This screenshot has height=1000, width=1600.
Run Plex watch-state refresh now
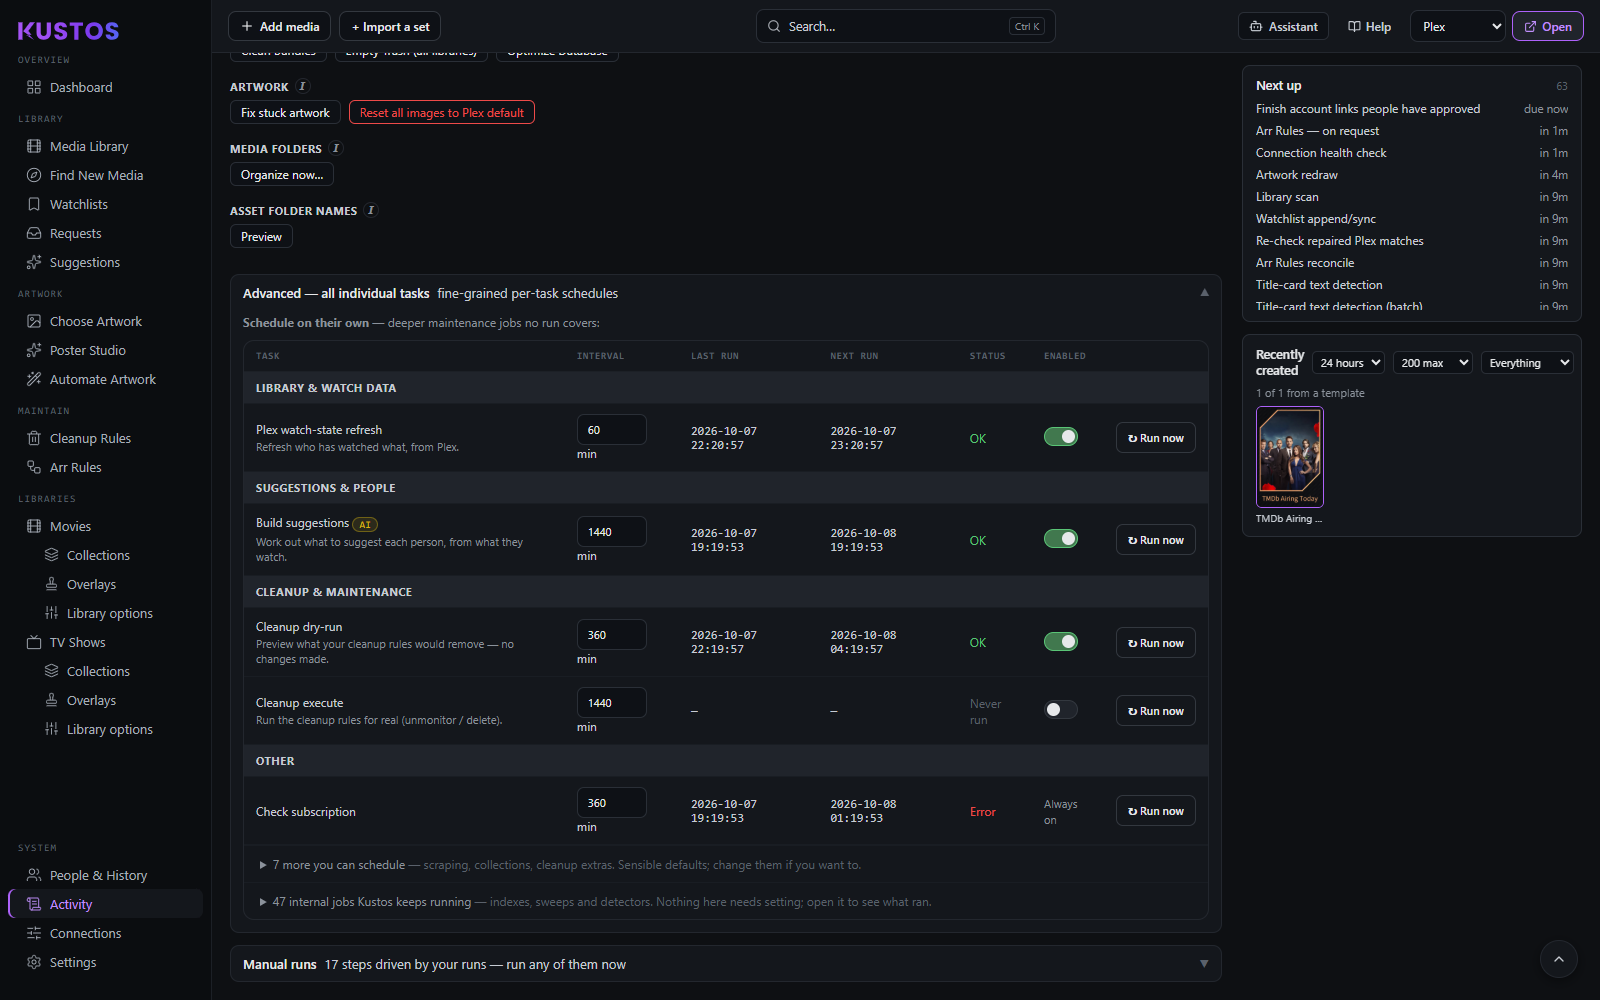1155,437
